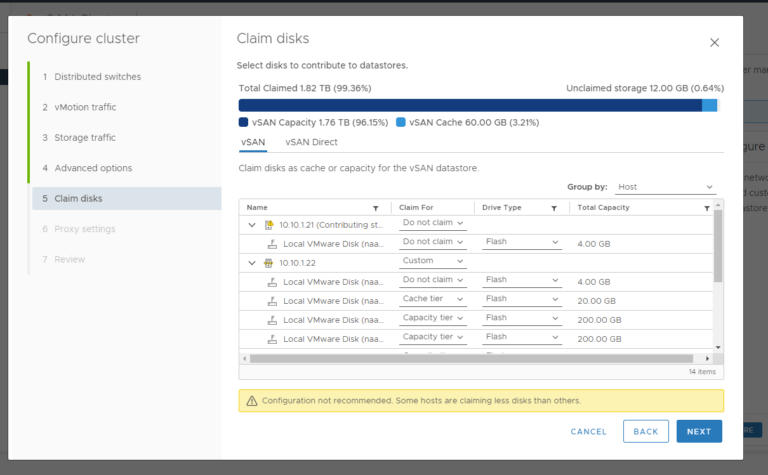The image size is (768, 475).
Task: Click the warning triangle icon in banner
Action: point(252,401)
